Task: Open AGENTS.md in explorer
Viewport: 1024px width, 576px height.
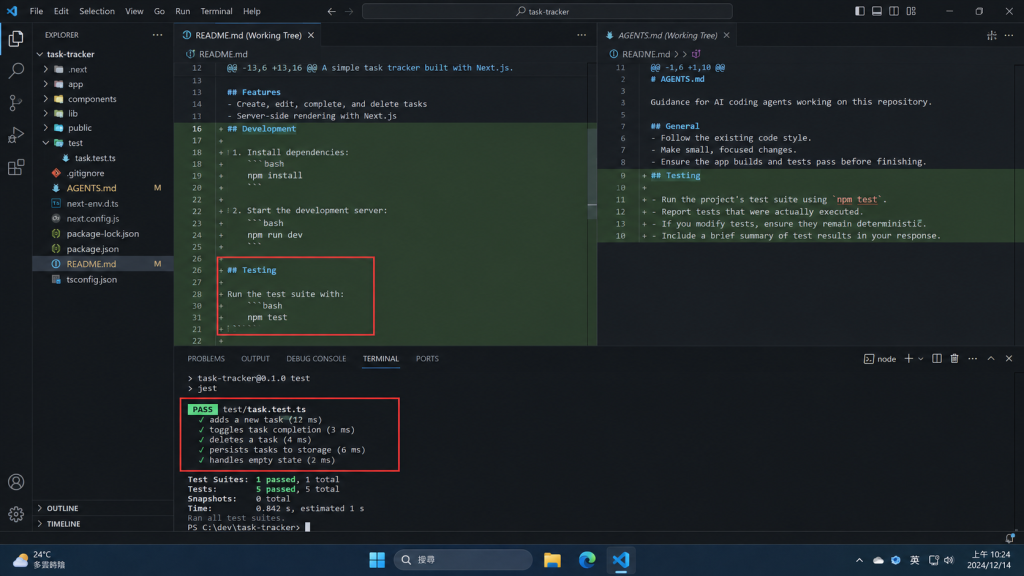Action: [x=91, y=188]
